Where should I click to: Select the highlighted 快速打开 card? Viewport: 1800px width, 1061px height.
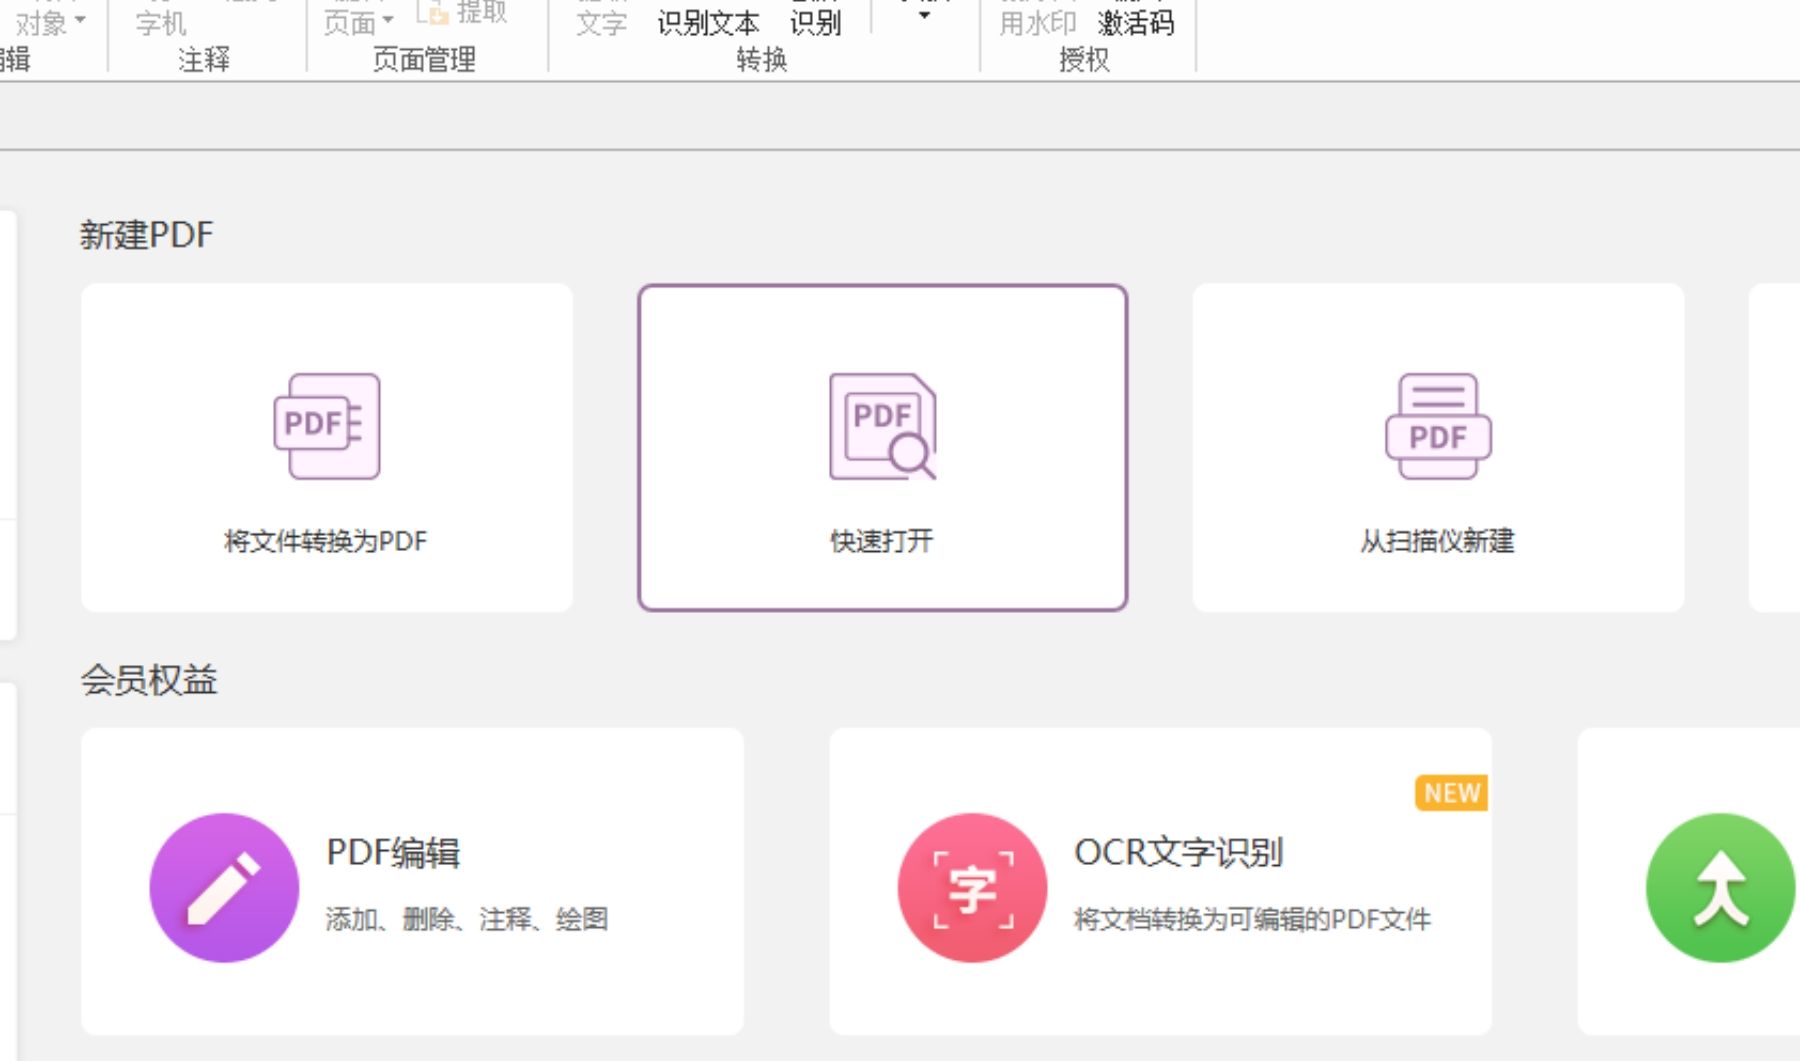pyautogui.click(x=882, y=445)
